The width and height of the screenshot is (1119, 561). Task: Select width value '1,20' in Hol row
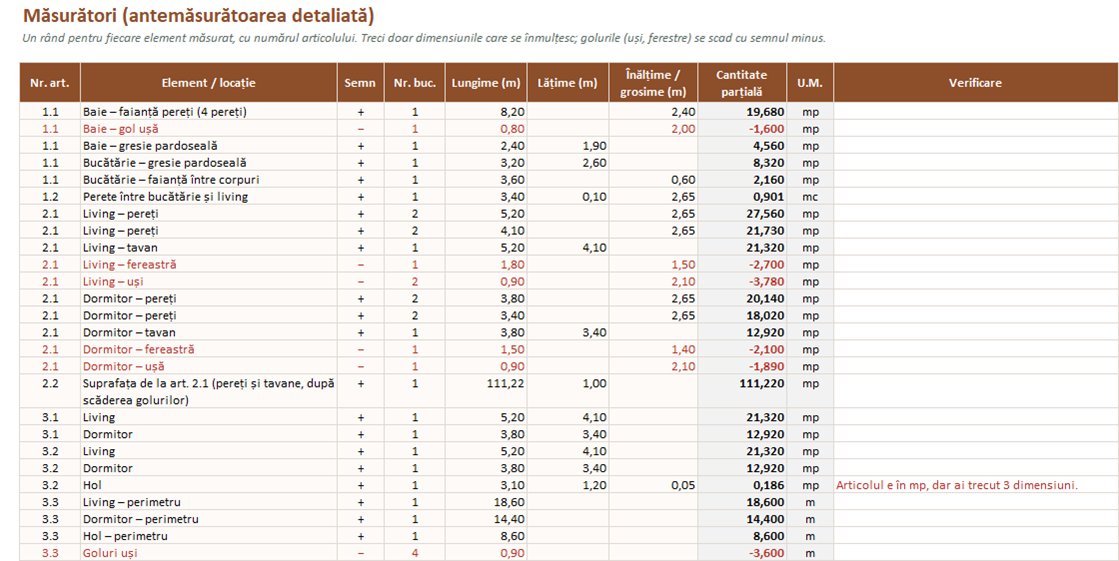pyautogui.click(x=568, y=485)
